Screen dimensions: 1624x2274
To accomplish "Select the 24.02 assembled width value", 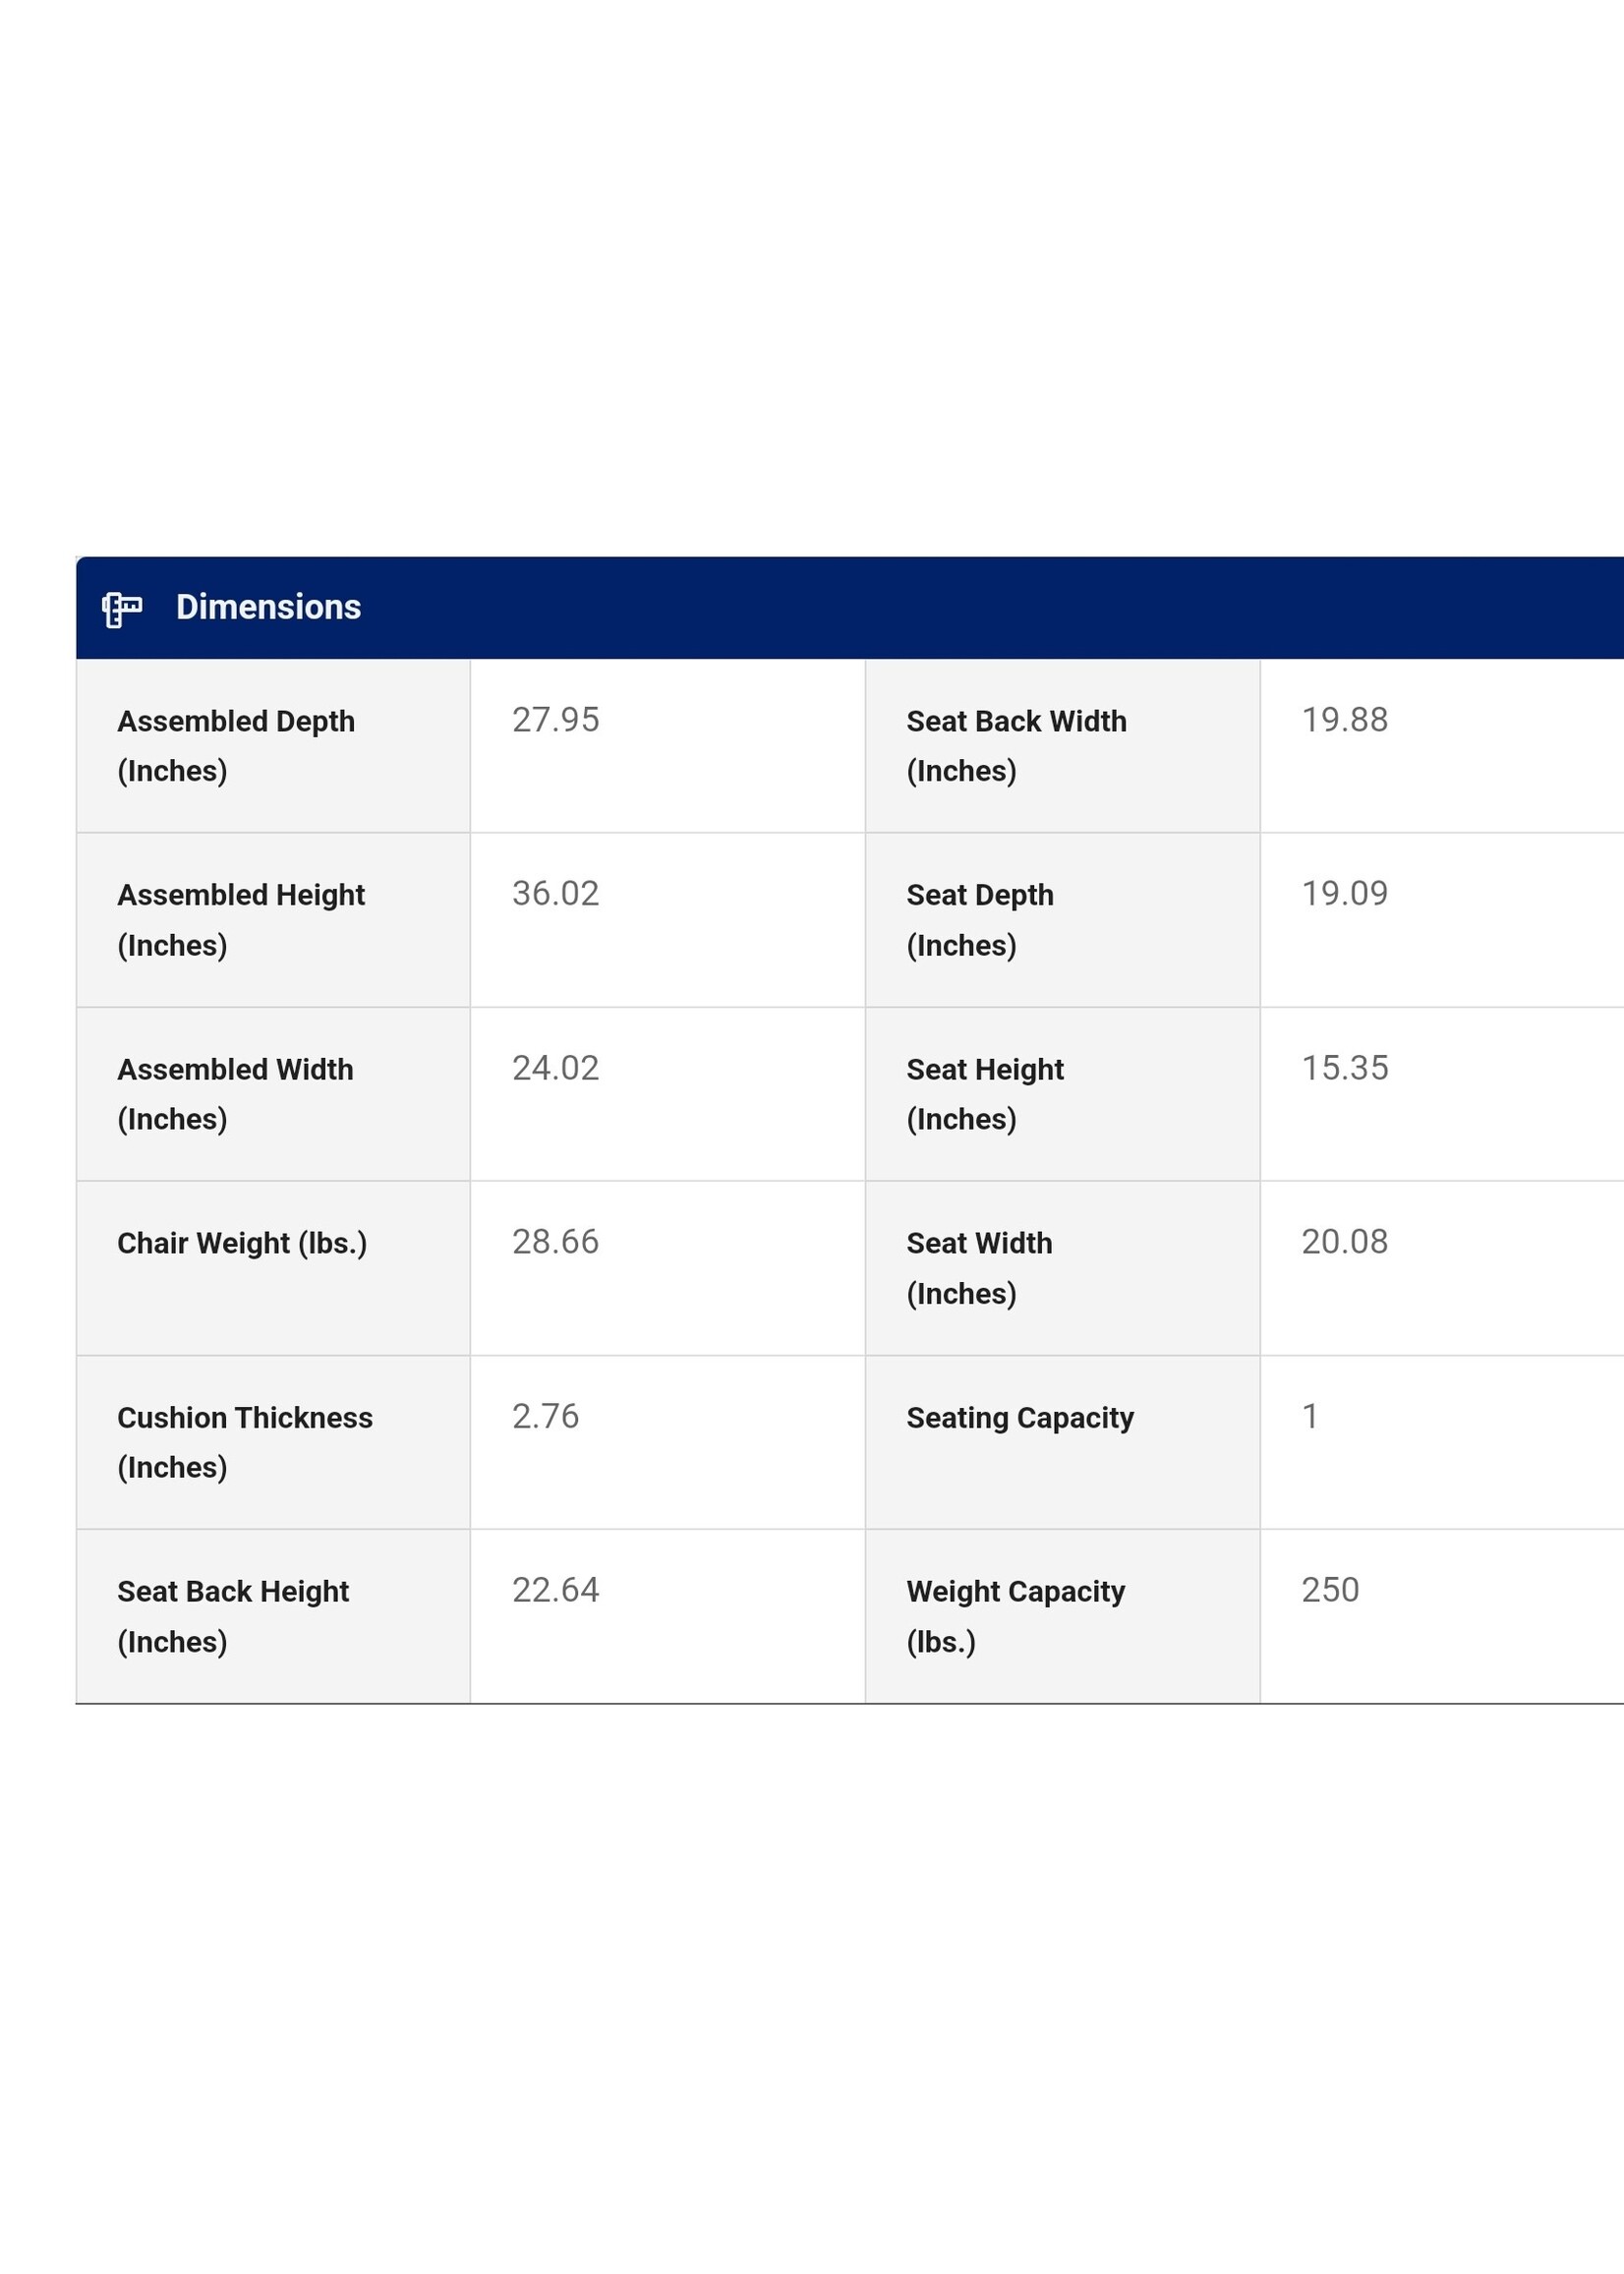I will (555, 1068).
